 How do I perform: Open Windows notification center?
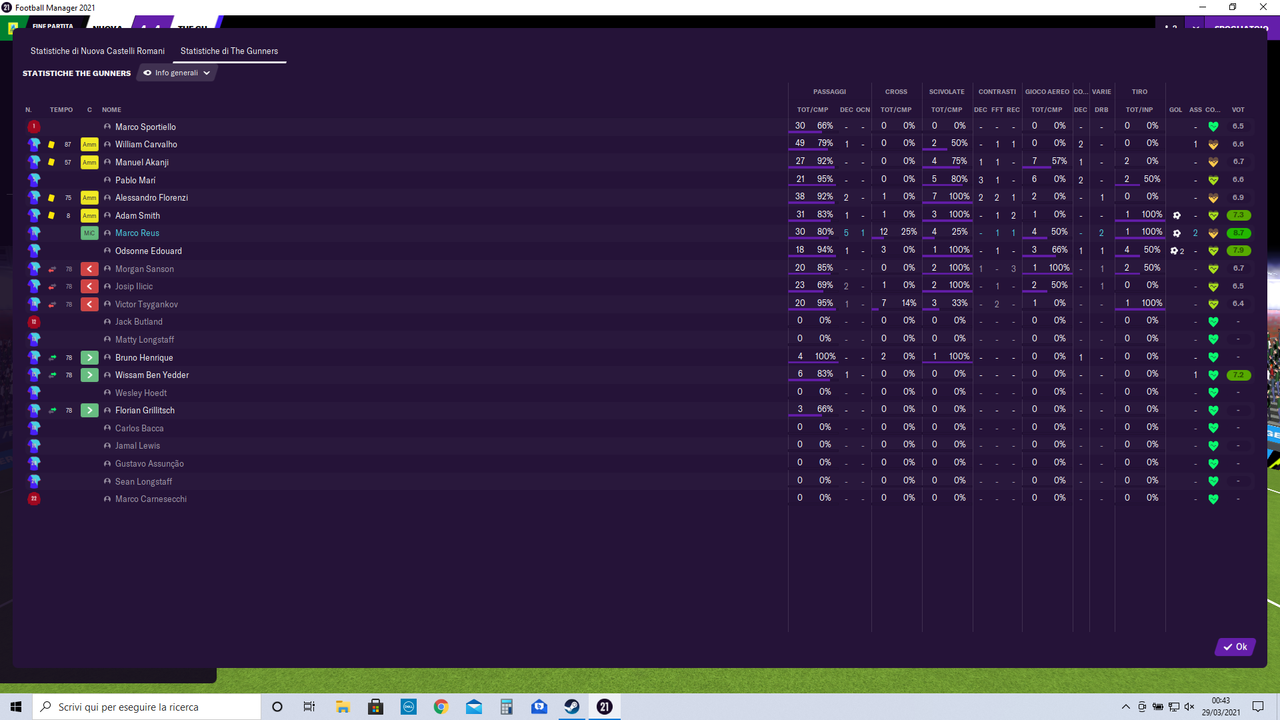click(x=1259, y=707)
